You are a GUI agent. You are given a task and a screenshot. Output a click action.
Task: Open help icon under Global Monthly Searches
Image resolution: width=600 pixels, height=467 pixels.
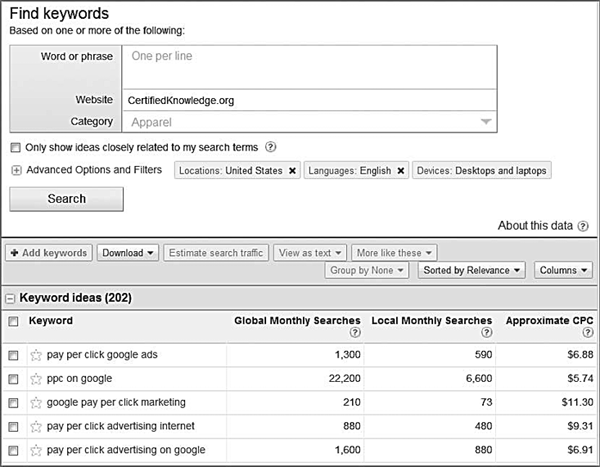[355, 332]
